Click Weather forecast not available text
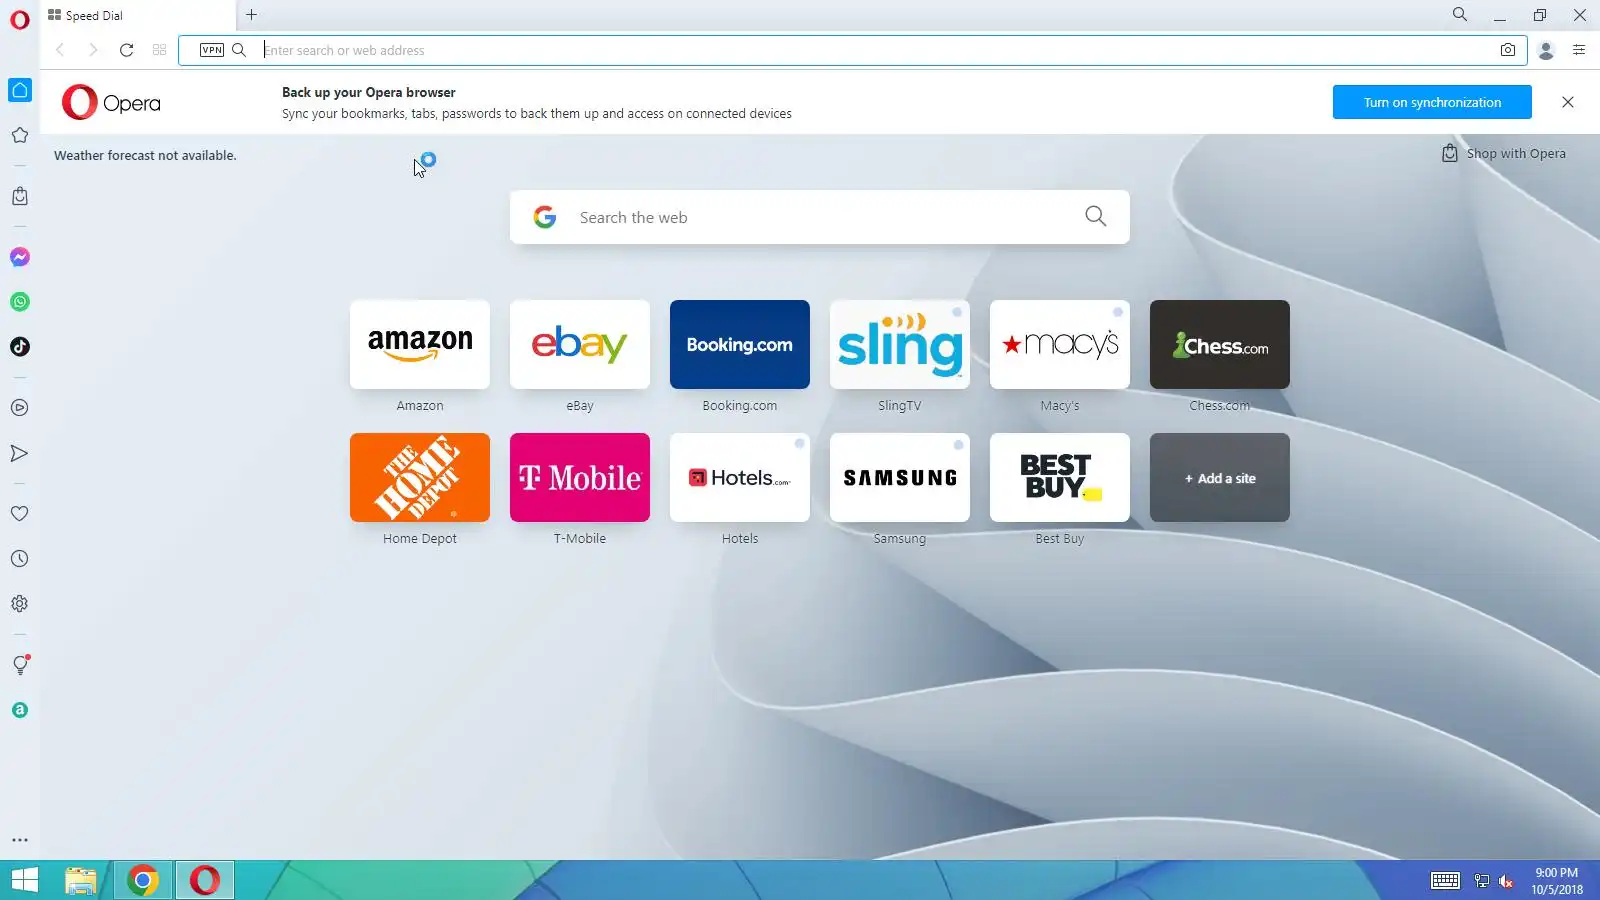 click(145, 155)
